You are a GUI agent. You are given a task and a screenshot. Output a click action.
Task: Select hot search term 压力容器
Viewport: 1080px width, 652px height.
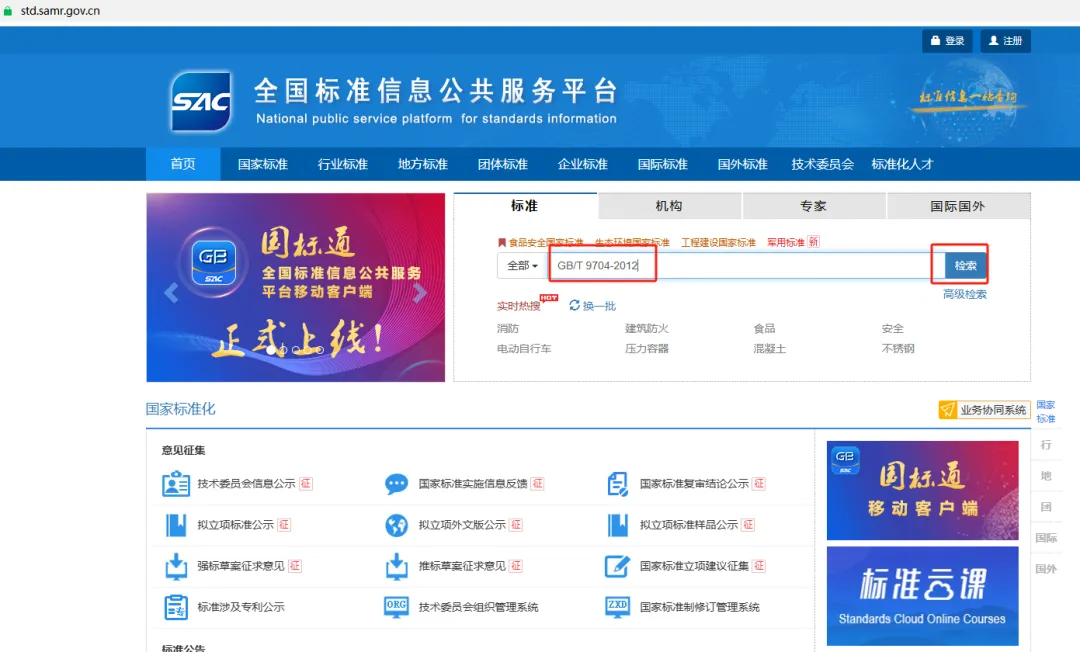pos(647,348)
